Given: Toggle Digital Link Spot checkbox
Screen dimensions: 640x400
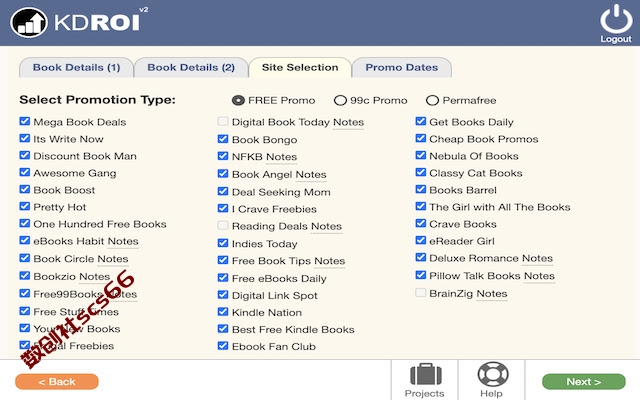Looking at the screenshot, I should (223, 295).
